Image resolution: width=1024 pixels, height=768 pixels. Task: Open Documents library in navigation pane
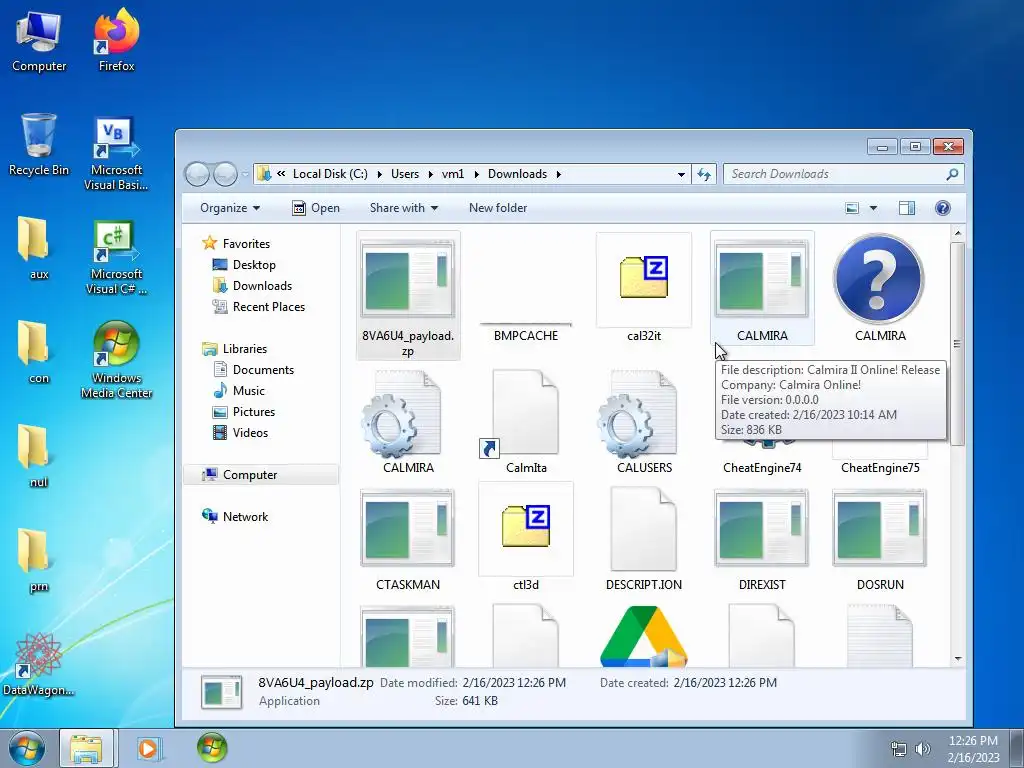coord(263,370)
